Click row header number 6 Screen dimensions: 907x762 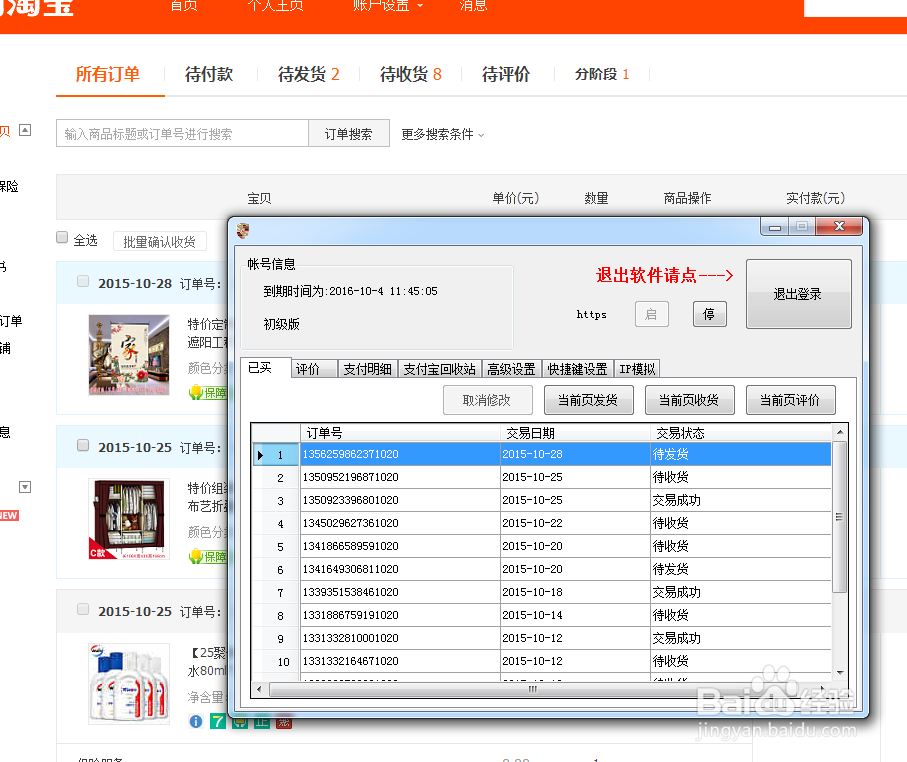click(276, 569)
